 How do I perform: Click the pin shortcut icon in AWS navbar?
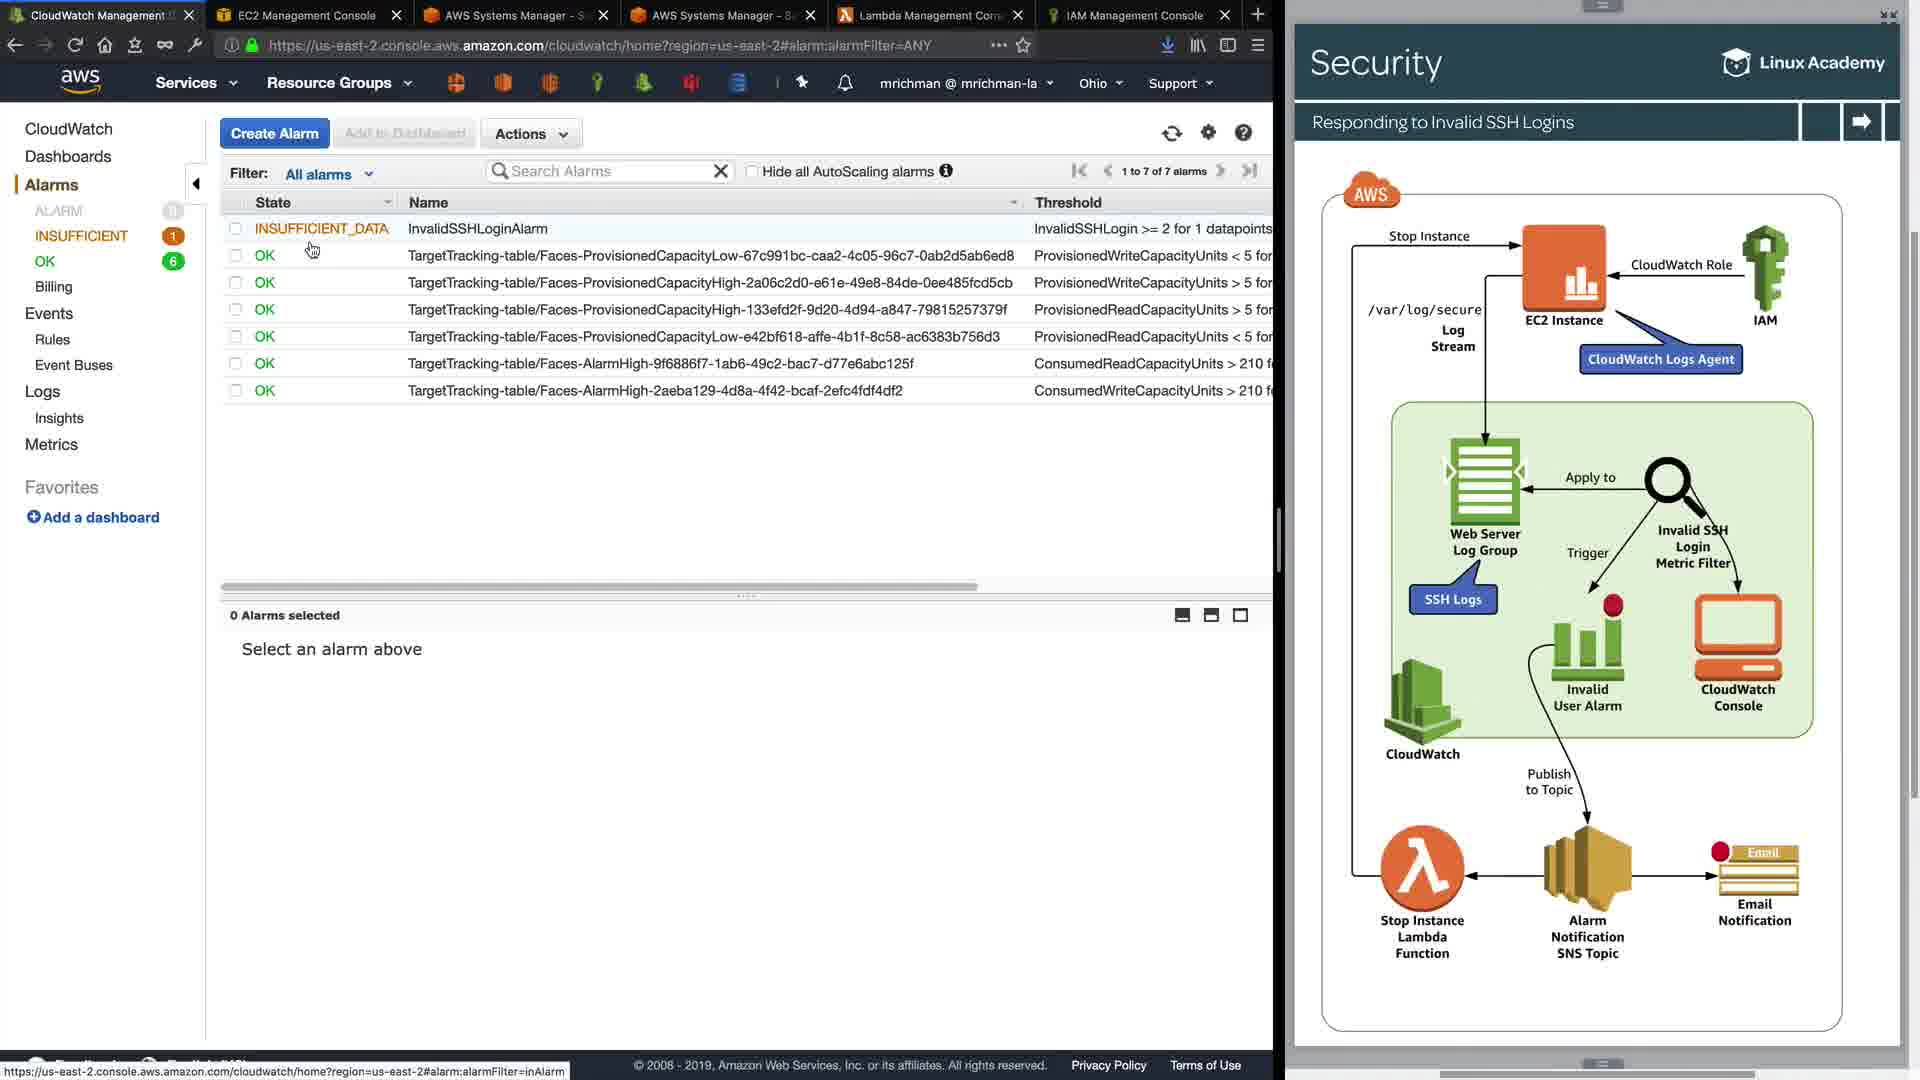coord(802,83)
